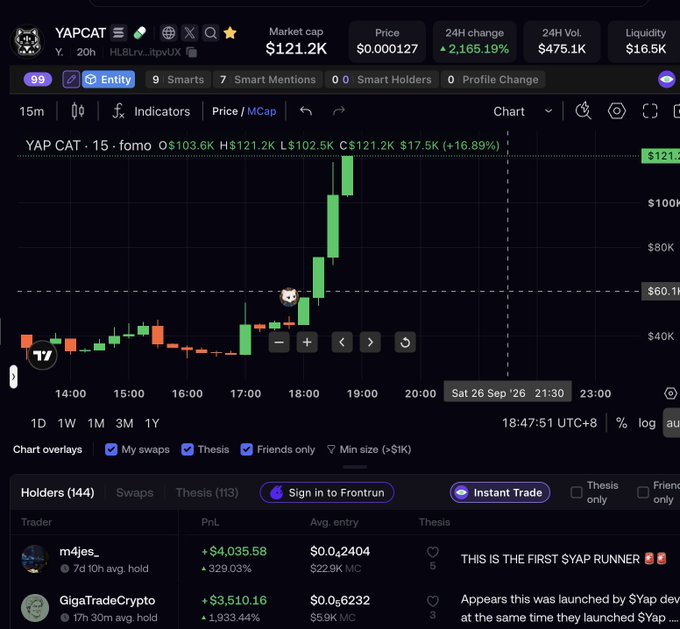Reset the chart view
Image resolution: width=680 pixels, height=629 pixels.
coord(405,342)
